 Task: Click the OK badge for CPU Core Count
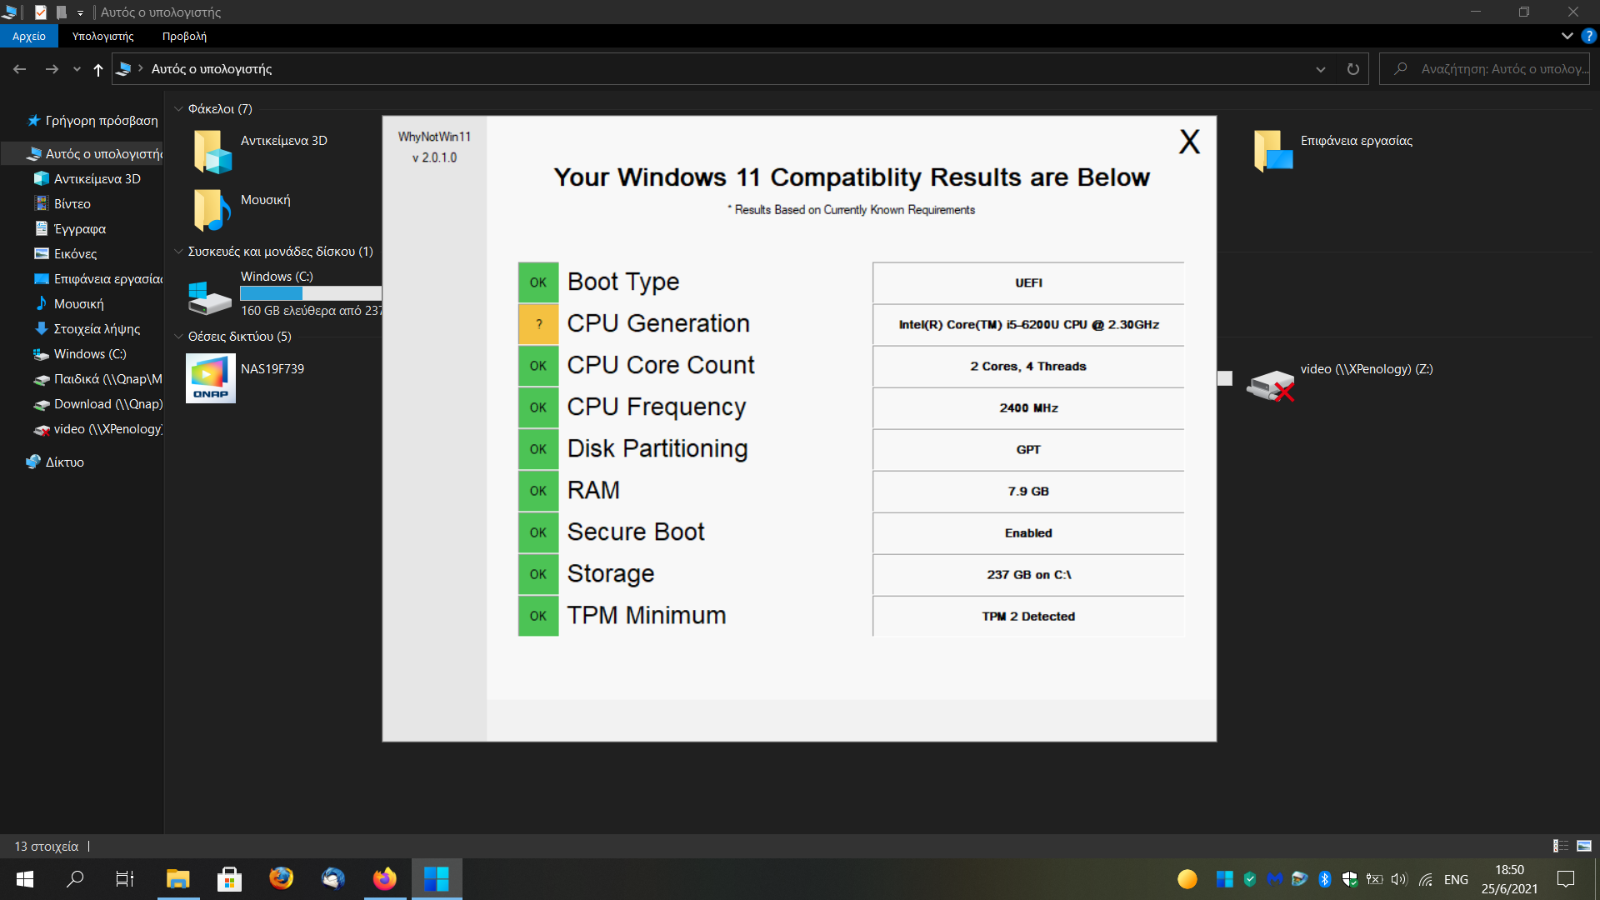538,366
